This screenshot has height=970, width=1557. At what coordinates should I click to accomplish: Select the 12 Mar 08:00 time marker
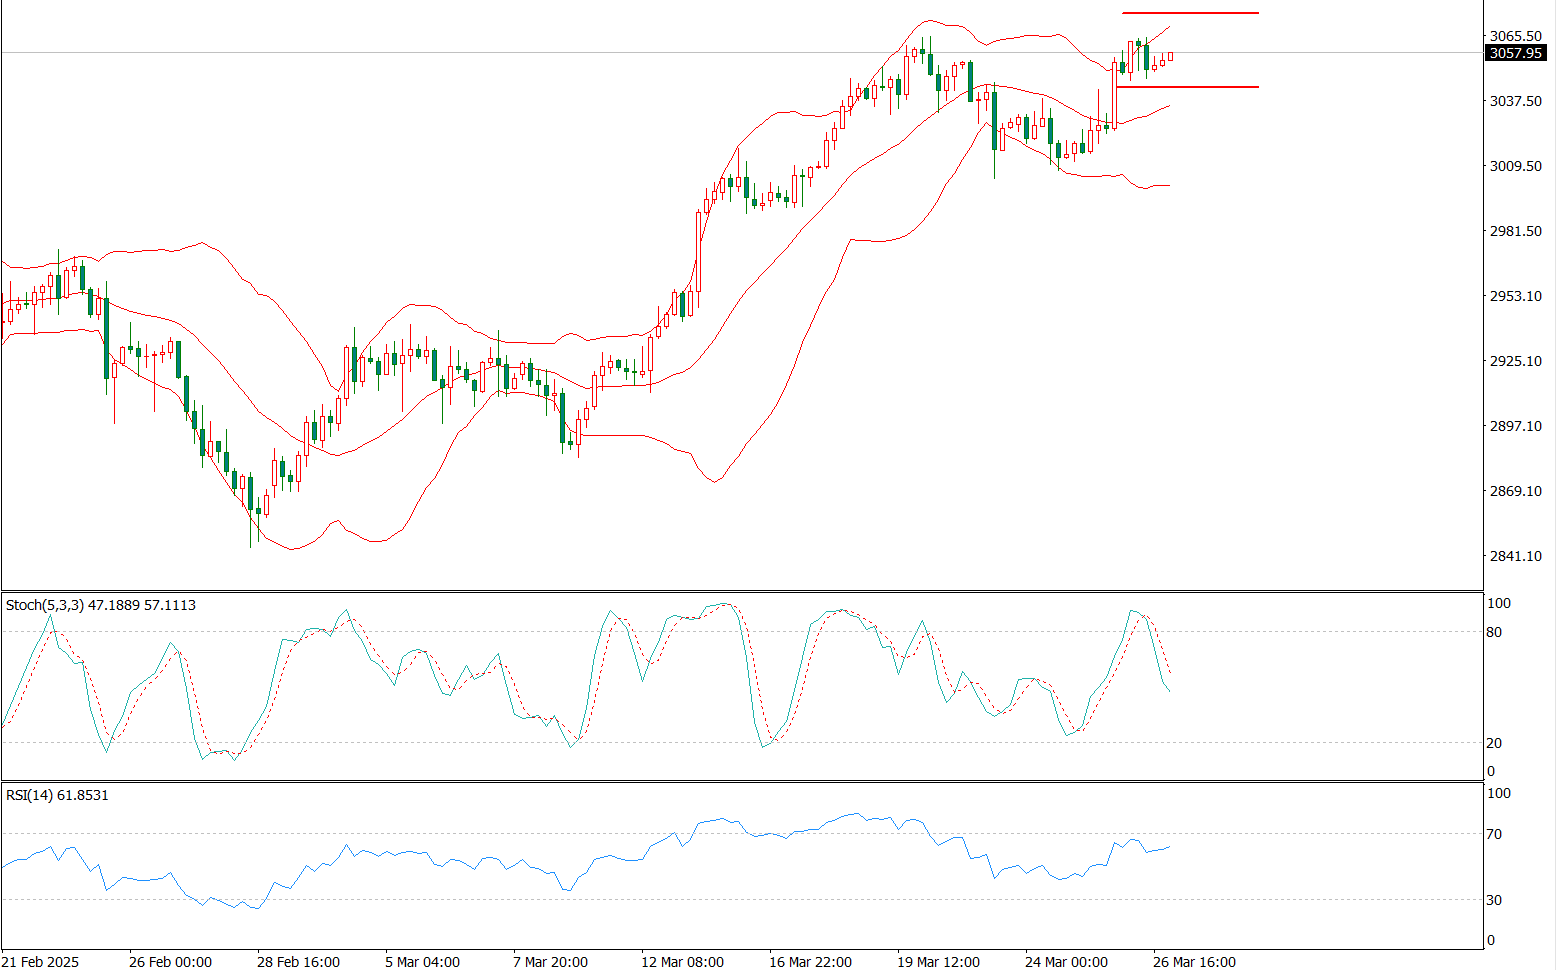click(x=682, y=962)
